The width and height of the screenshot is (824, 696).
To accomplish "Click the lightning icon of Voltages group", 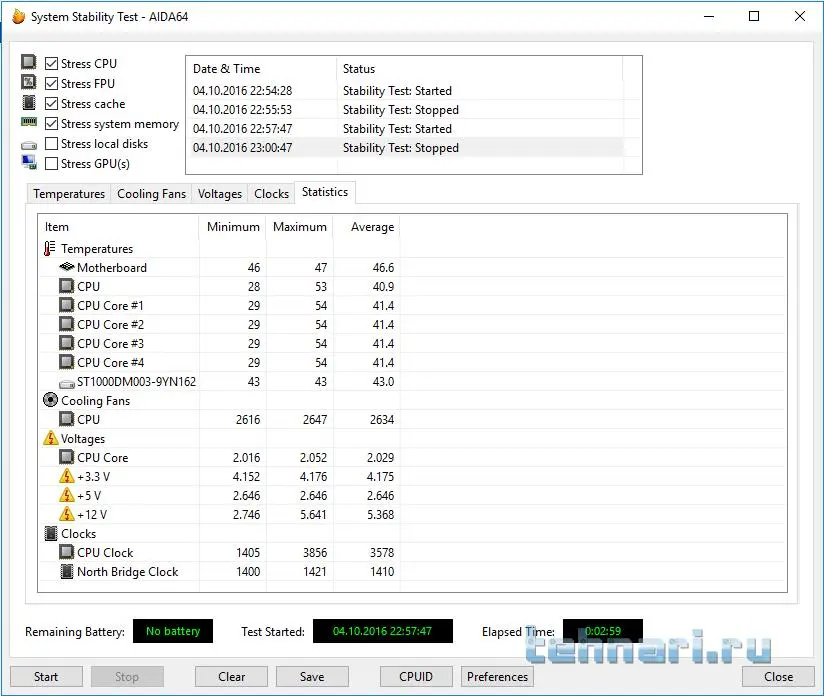I will 50,438.
